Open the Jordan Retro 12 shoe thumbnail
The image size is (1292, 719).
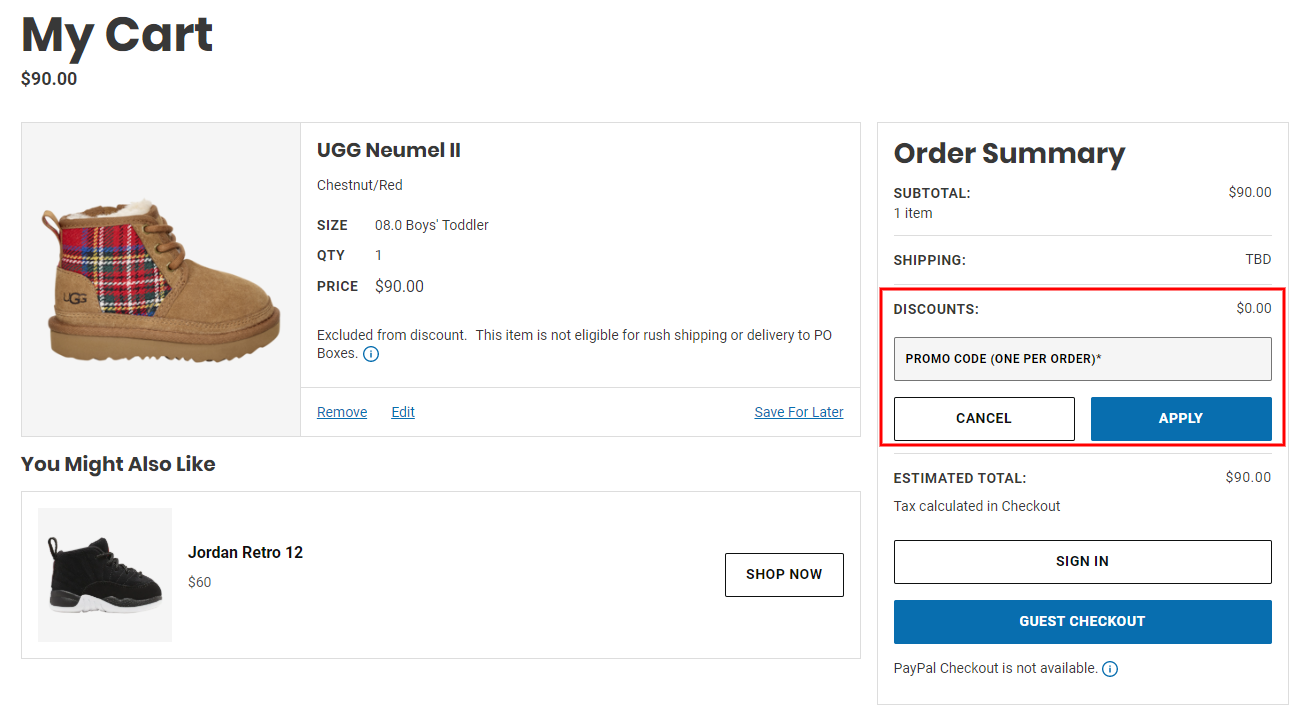[x=105, y=575]
